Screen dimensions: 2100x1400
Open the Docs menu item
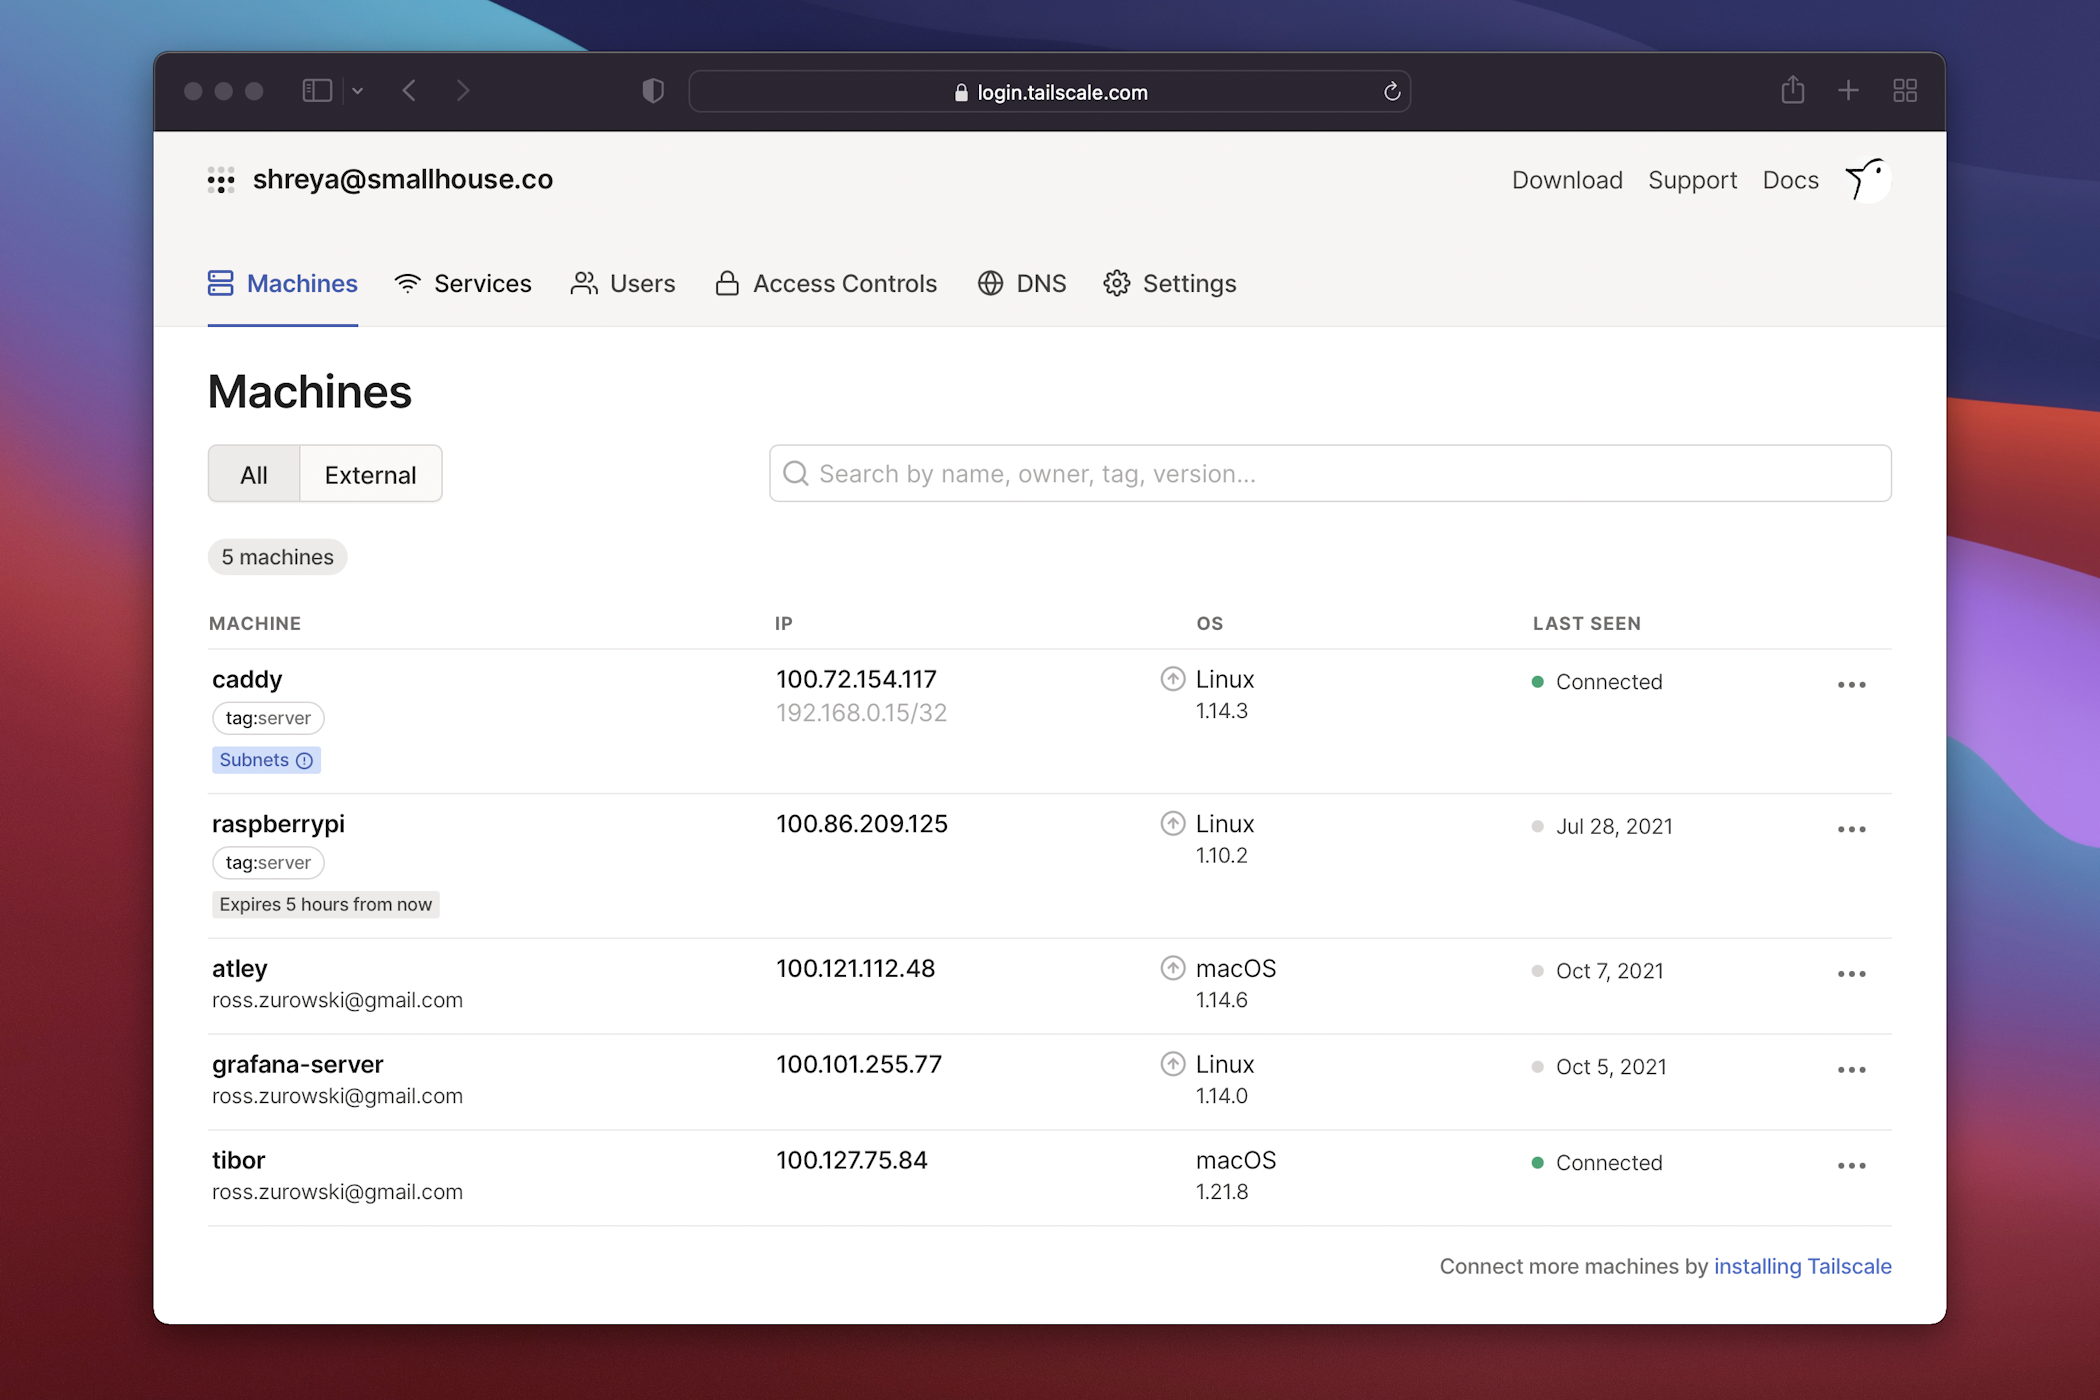pos(1790,180)
